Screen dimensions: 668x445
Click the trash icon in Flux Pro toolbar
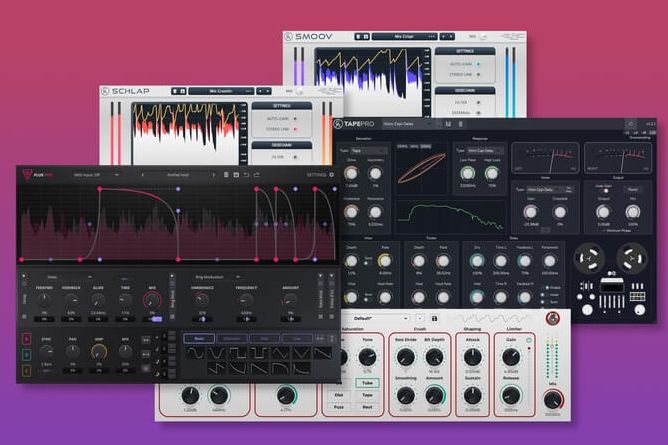click(x=226, y=175)
